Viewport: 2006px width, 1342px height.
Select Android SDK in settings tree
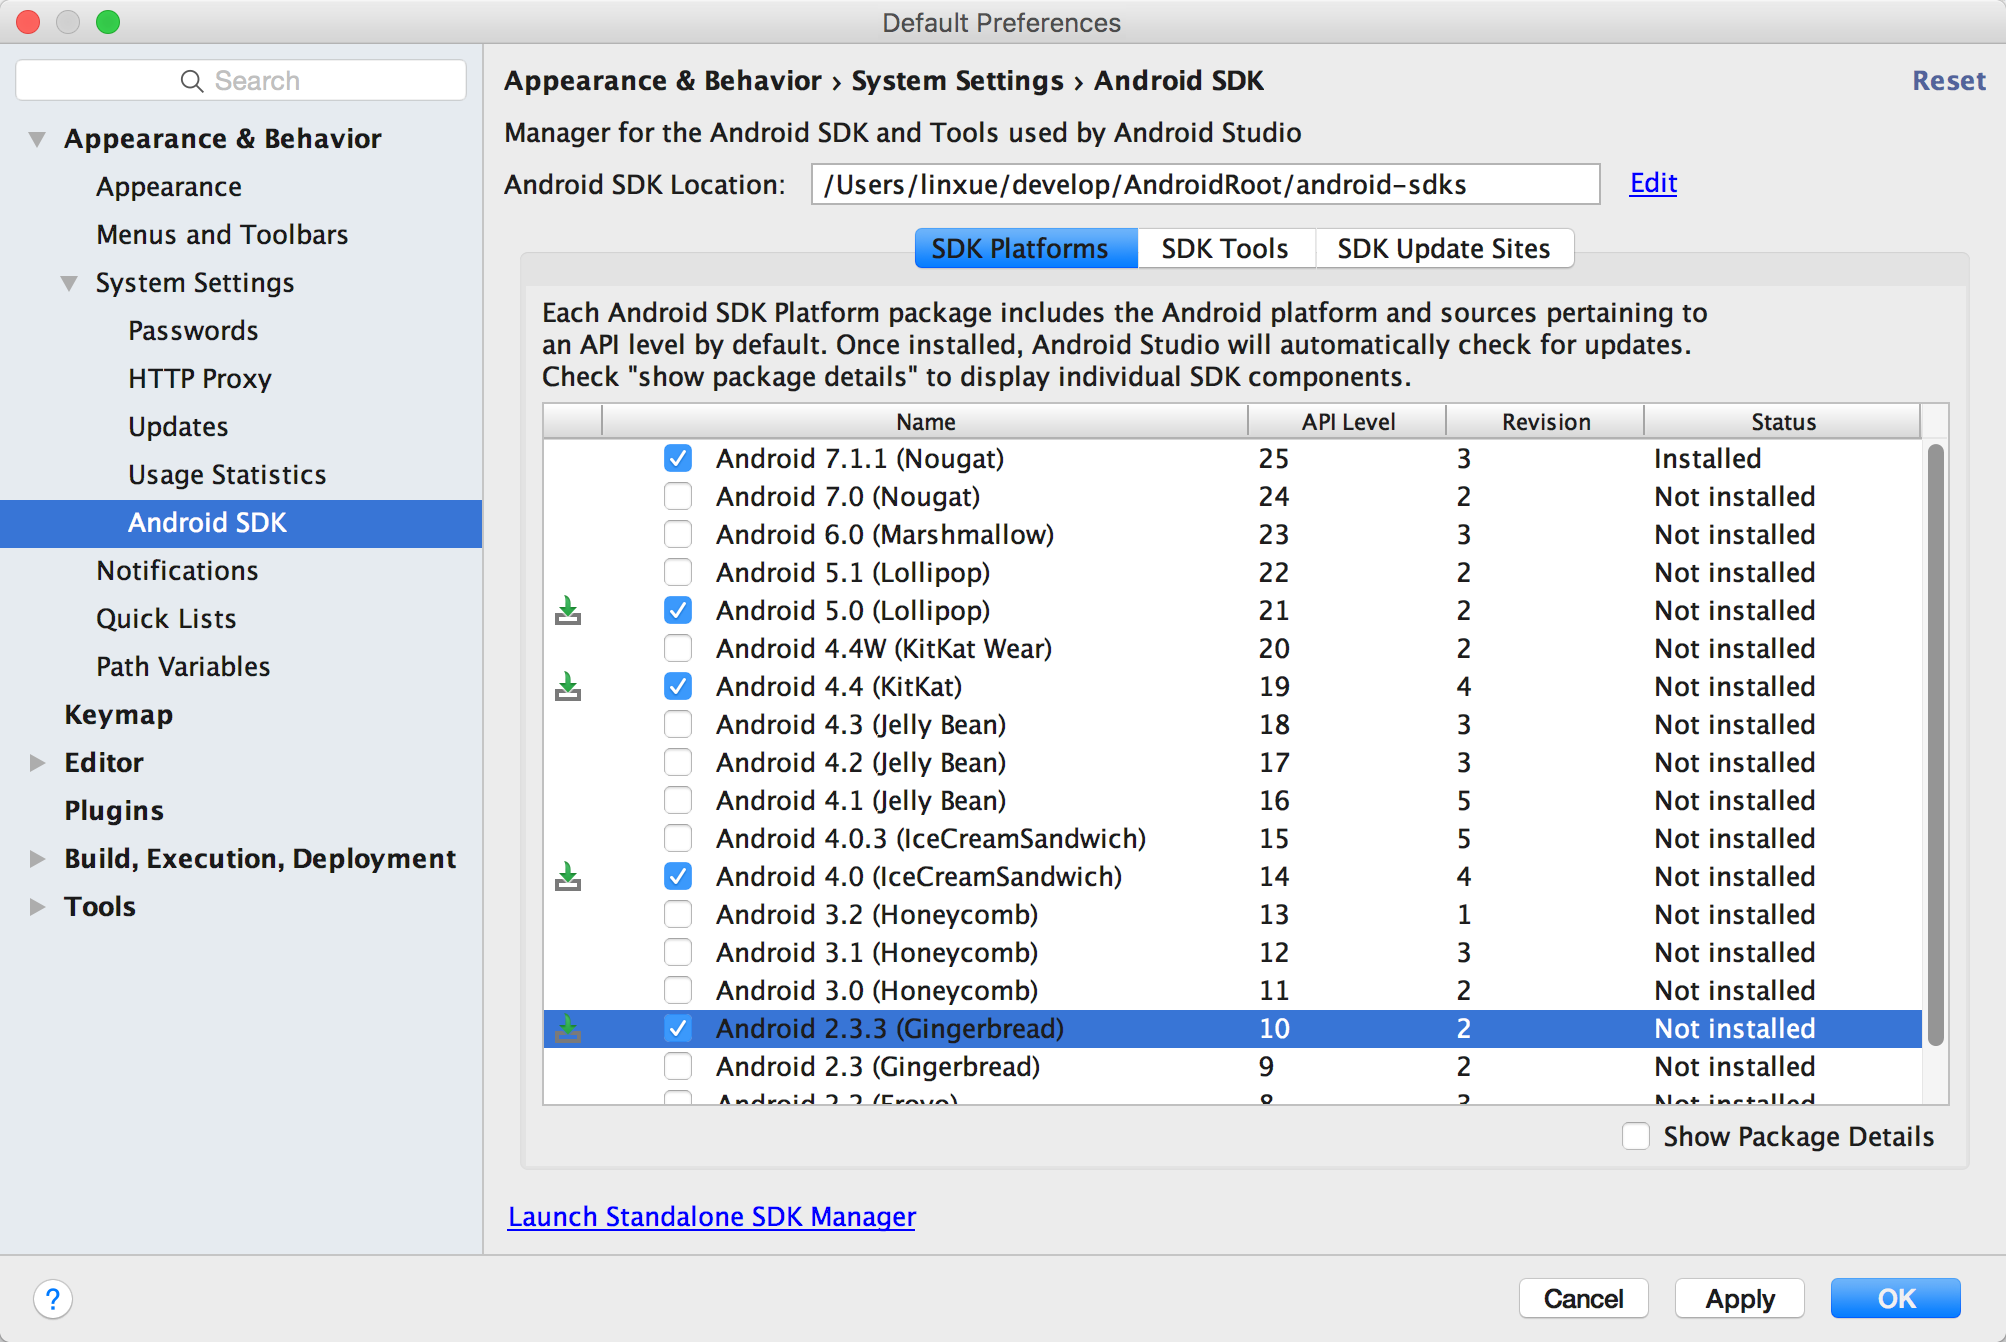tap(241, 523)
